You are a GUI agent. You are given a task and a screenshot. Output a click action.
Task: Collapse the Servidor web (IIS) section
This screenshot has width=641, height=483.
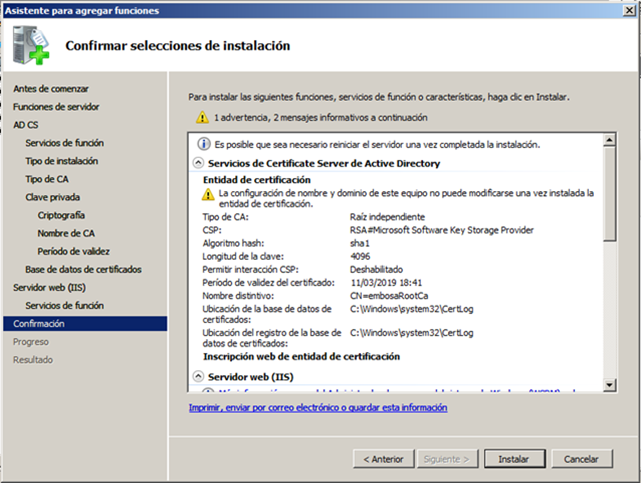click(x=197, y=376)
